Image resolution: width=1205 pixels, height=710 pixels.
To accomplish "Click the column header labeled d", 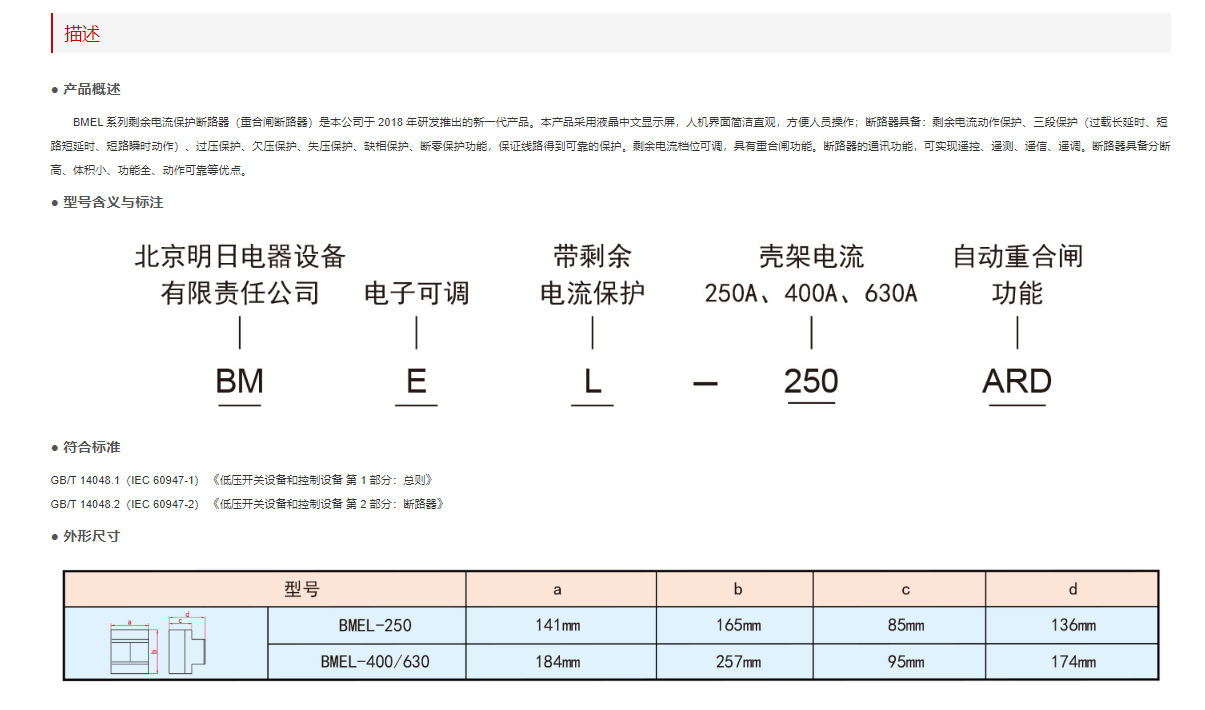I will coord(1072,589).
